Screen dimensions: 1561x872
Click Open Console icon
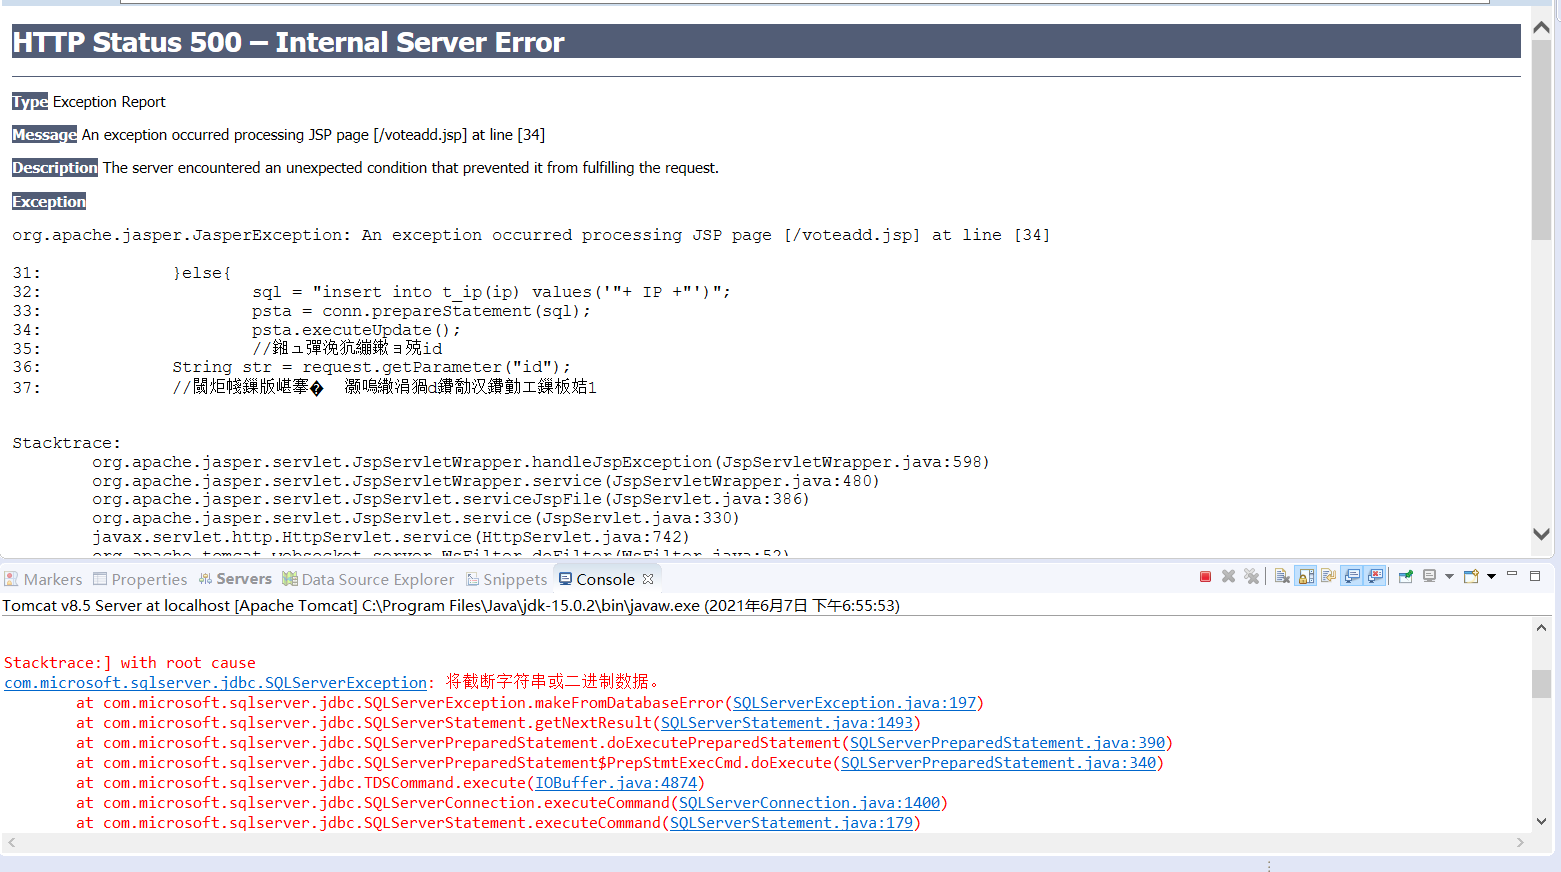tap(1471, 576)
